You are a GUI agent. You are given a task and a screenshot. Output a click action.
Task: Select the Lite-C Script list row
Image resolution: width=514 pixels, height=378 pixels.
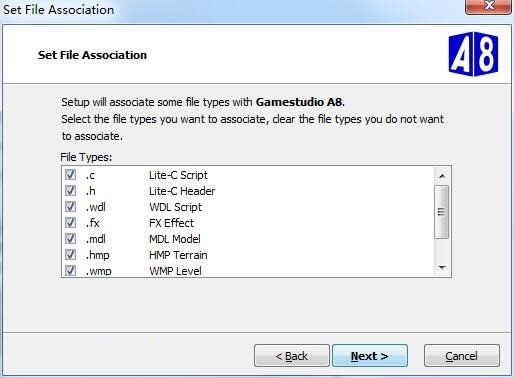click(248, 175)
